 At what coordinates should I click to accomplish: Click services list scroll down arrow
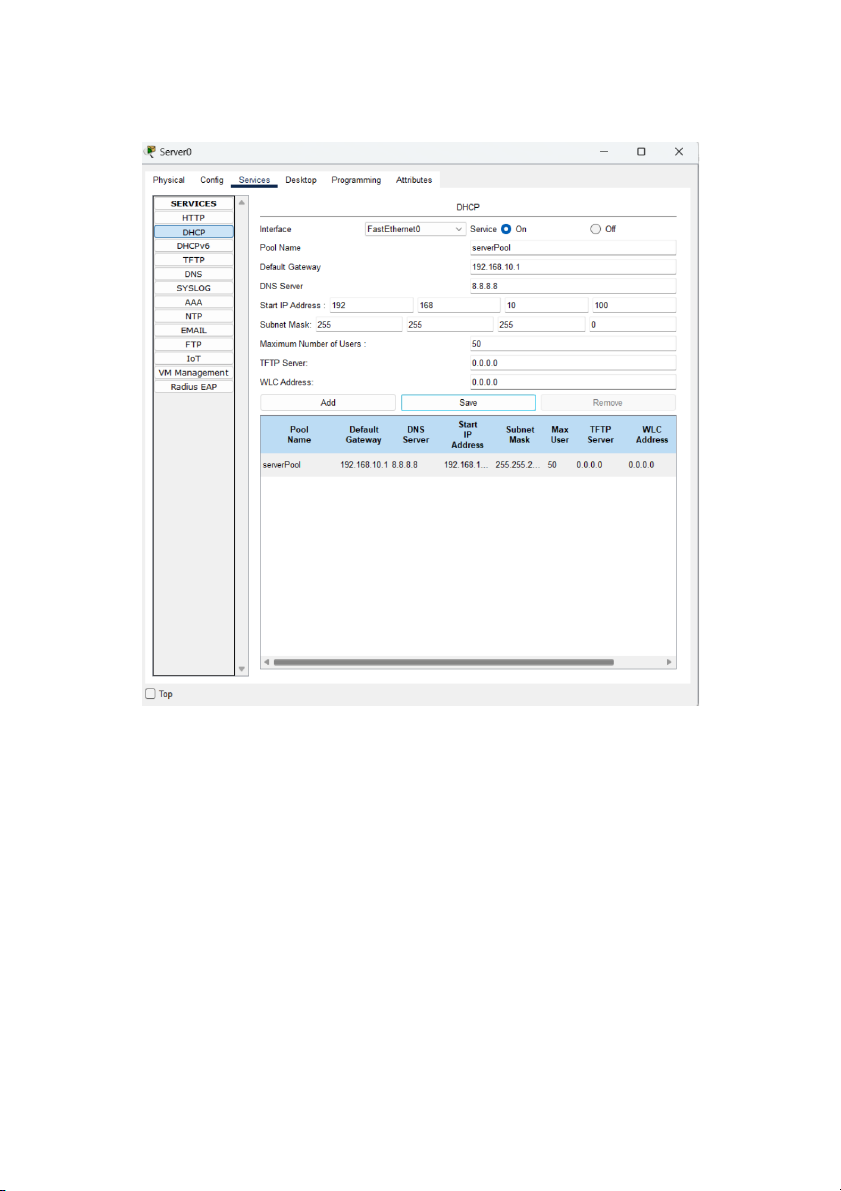tap(242, 669)
